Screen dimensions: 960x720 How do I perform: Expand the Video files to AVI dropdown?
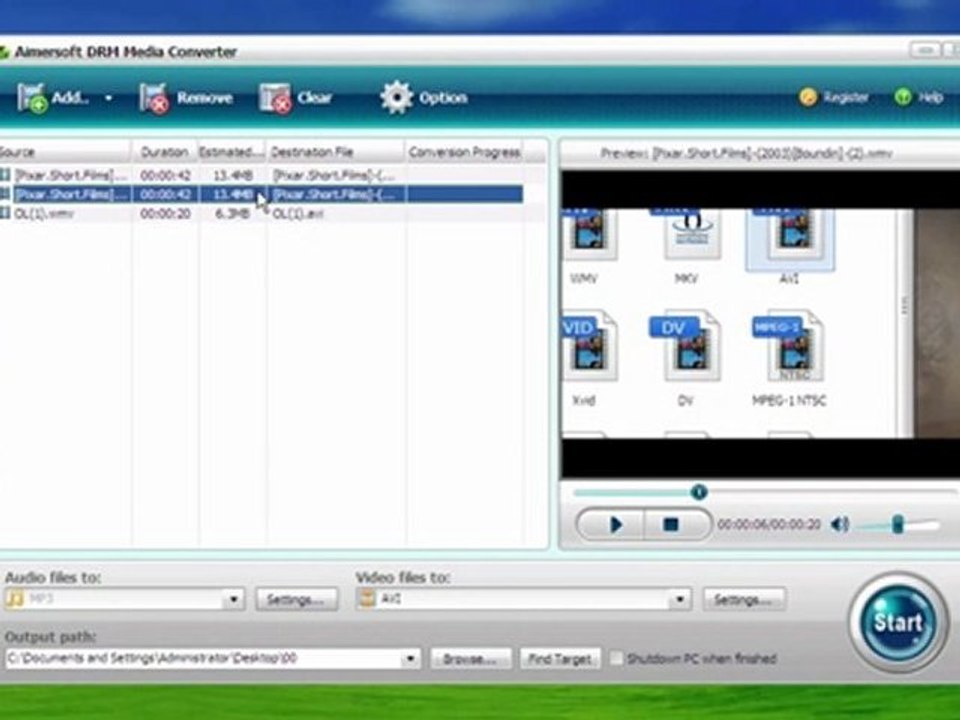point(679,599)
